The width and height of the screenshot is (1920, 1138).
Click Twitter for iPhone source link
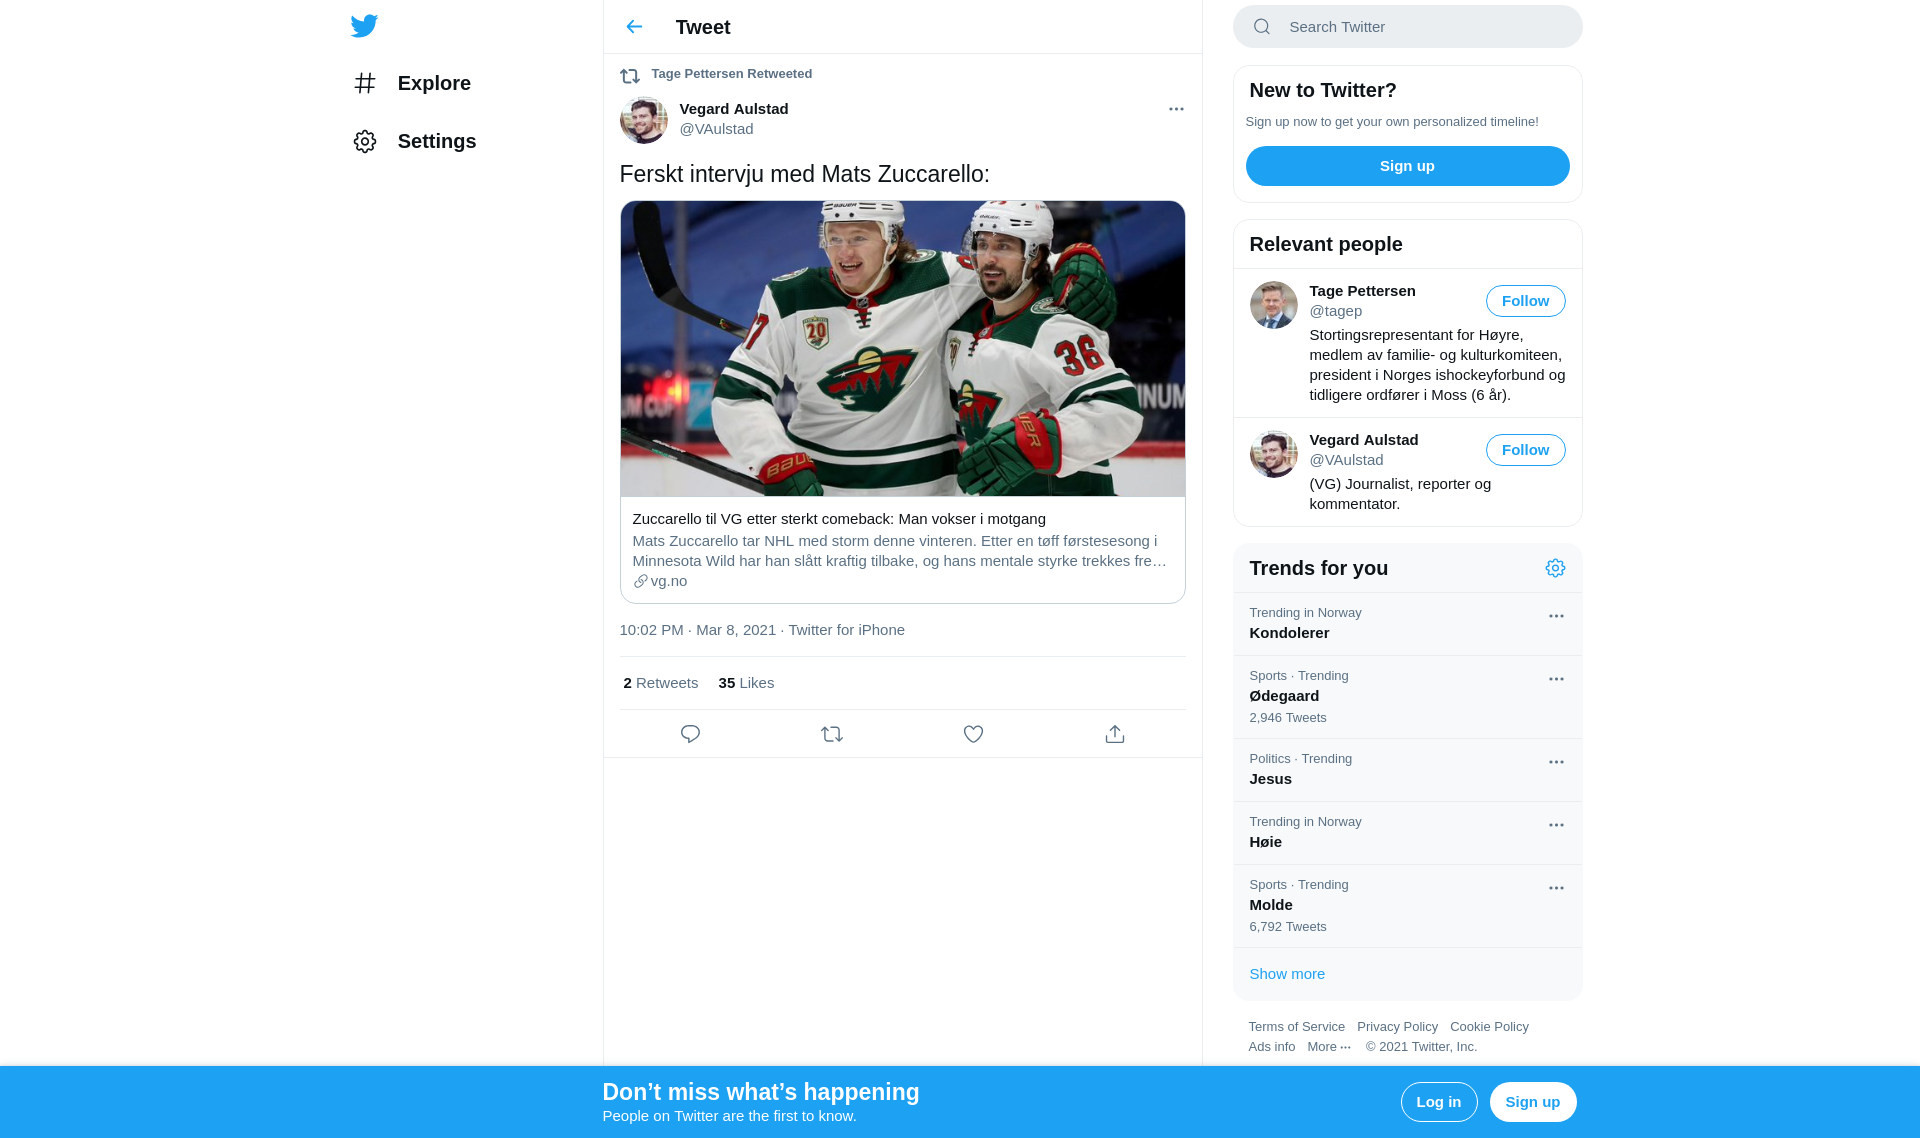click(x=847, y=630)
